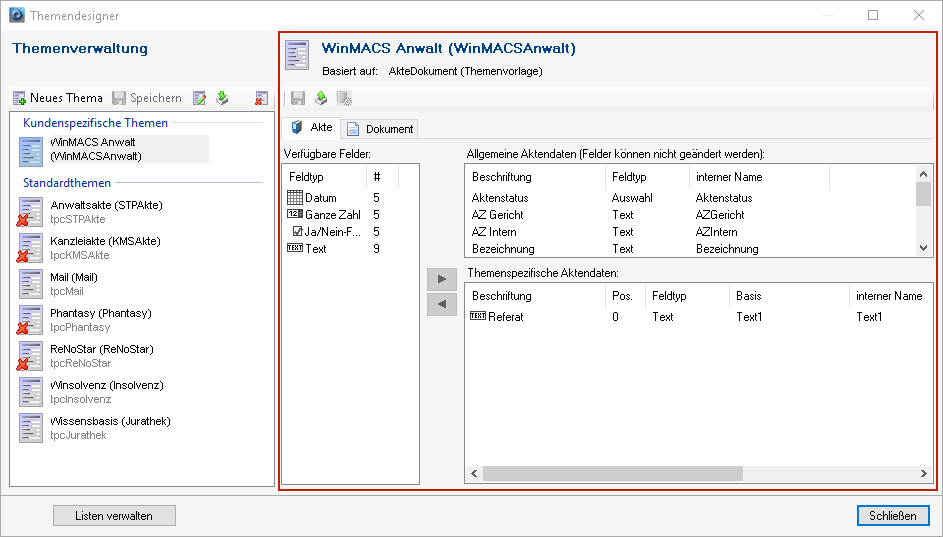Click the Mail theme icon
The width and height of the screenshot is (943, 537).
coord(31,284)
